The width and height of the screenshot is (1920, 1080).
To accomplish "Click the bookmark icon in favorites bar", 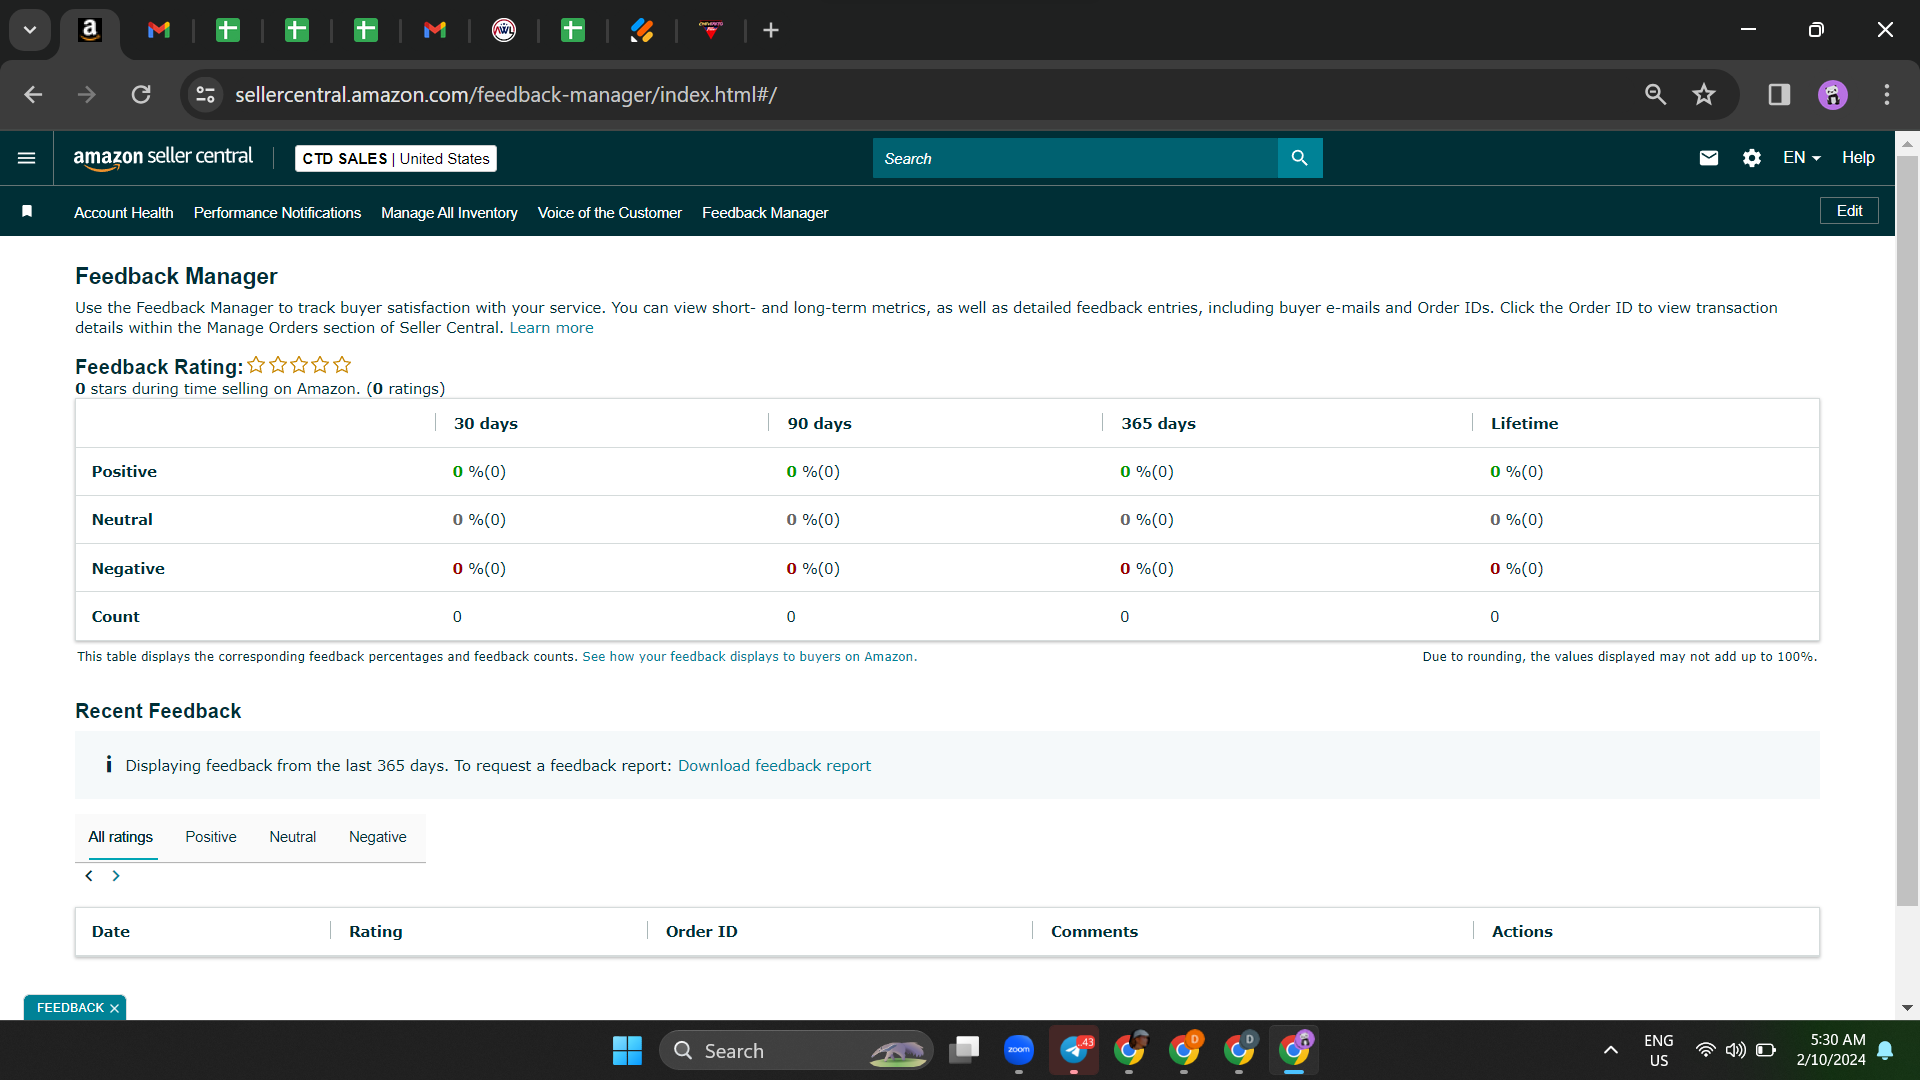I will click(27, 211).
